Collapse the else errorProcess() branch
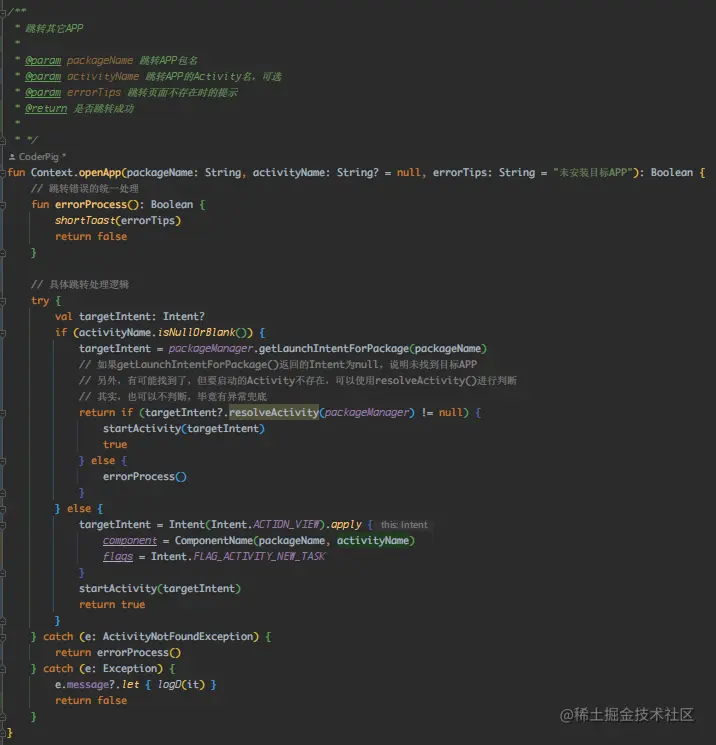Screen dimensions: 716x745 [2, 461]
